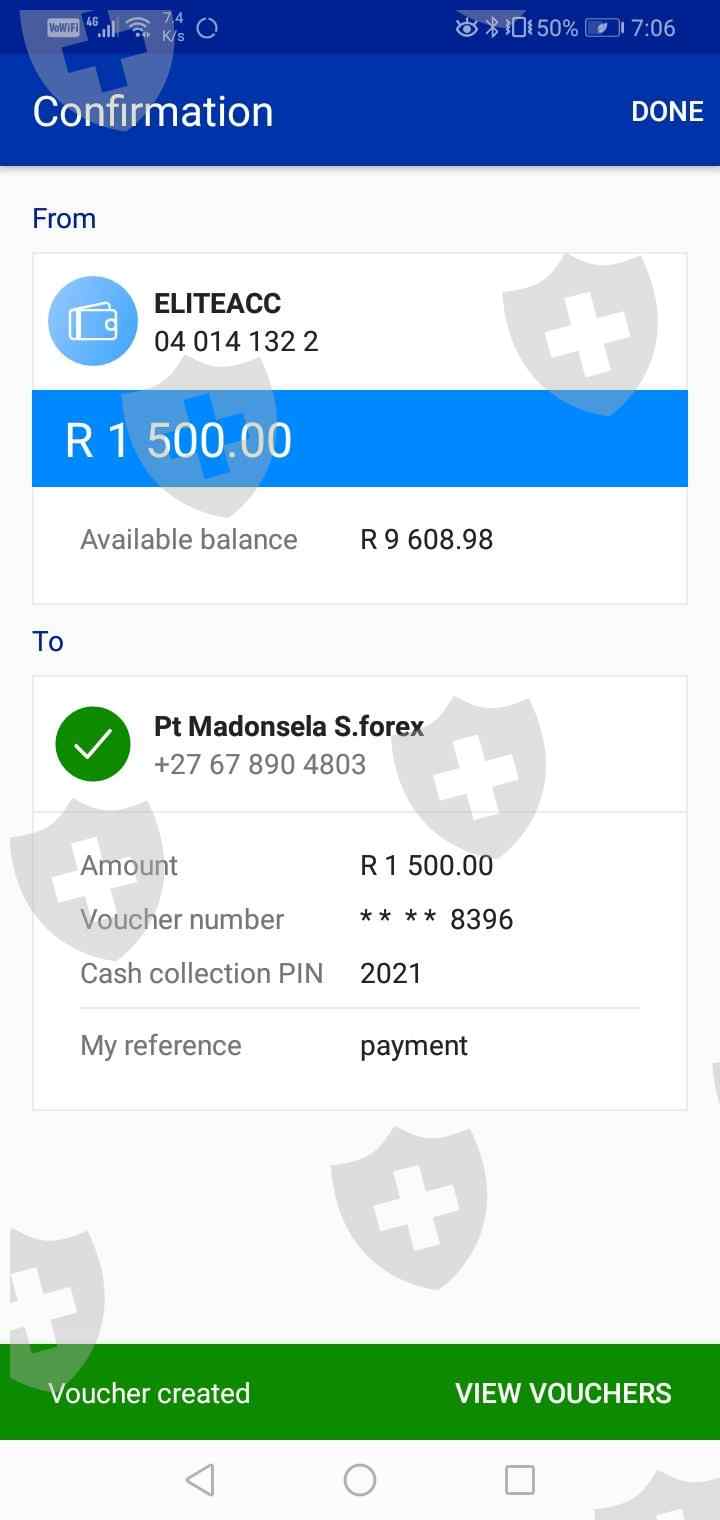This screenshot has width=720, height=1520.
Task: Tap the masked voucher number ending 8396
Action: (x=436, y=920)
